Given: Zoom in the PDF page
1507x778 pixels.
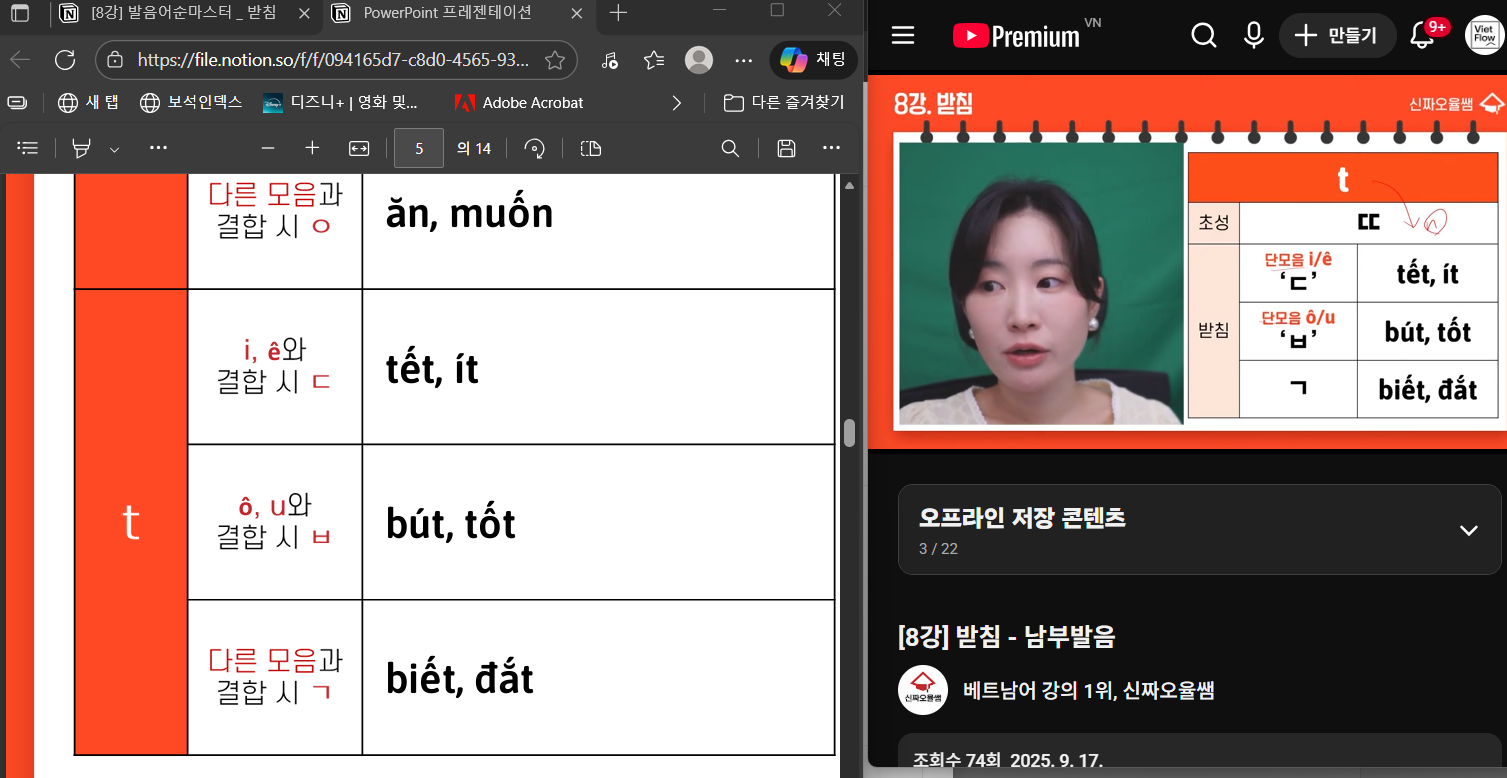Looking at the screenshot, I should pos(312,148).
